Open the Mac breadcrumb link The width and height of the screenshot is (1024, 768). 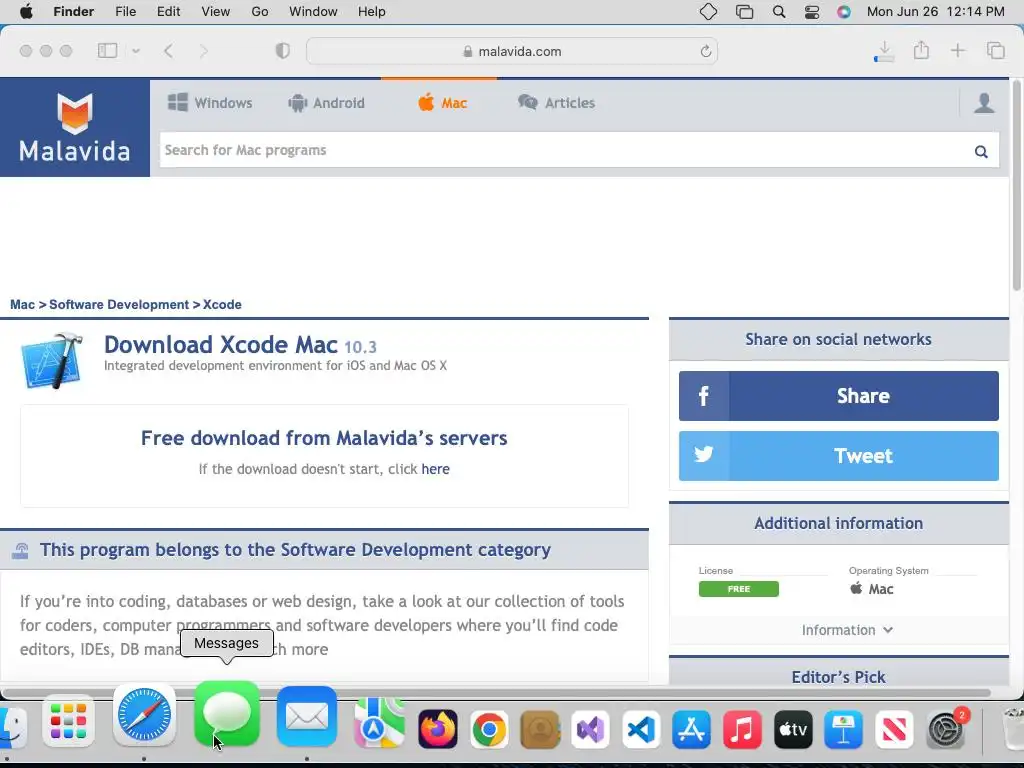click(22, 304)
